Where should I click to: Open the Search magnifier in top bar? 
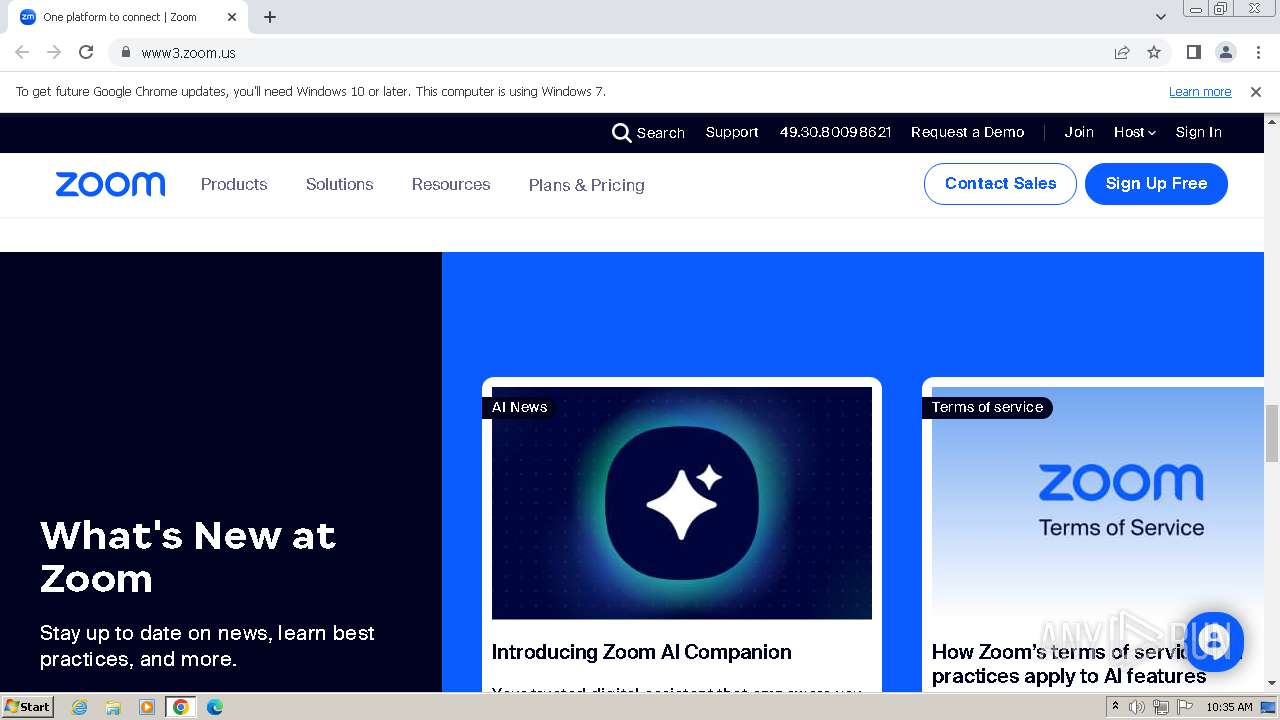point(621,133)
